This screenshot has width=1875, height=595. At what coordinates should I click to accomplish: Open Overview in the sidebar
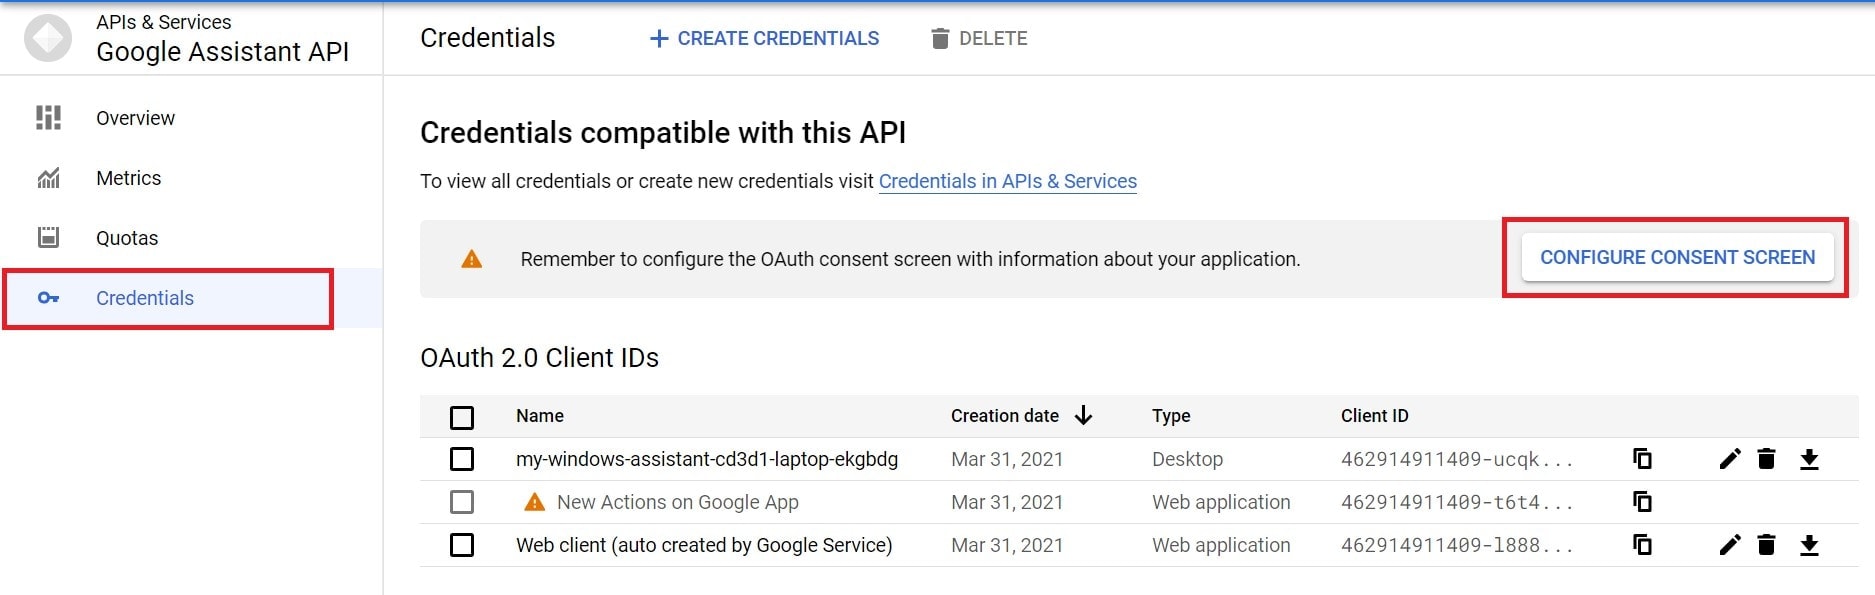coord(135,118)
